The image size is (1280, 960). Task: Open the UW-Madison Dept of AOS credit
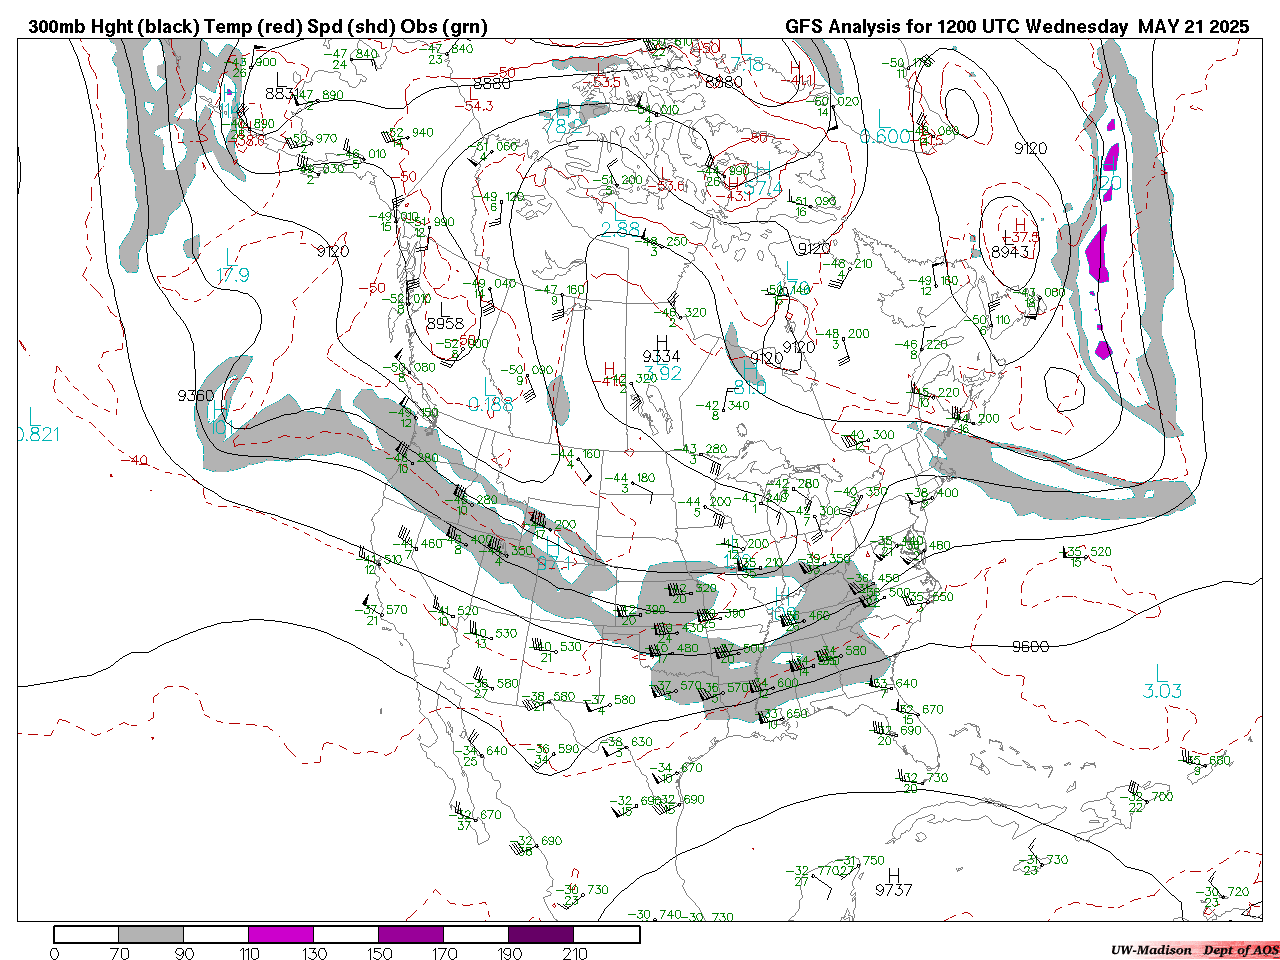pyautogui.click(x=1194, y=949)
